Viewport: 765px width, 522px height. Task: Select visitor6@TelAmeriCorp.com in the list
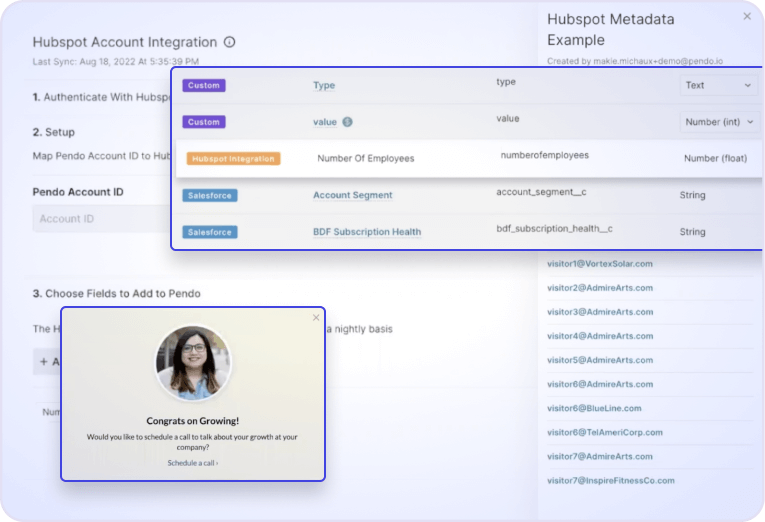(x=604, y=432)
